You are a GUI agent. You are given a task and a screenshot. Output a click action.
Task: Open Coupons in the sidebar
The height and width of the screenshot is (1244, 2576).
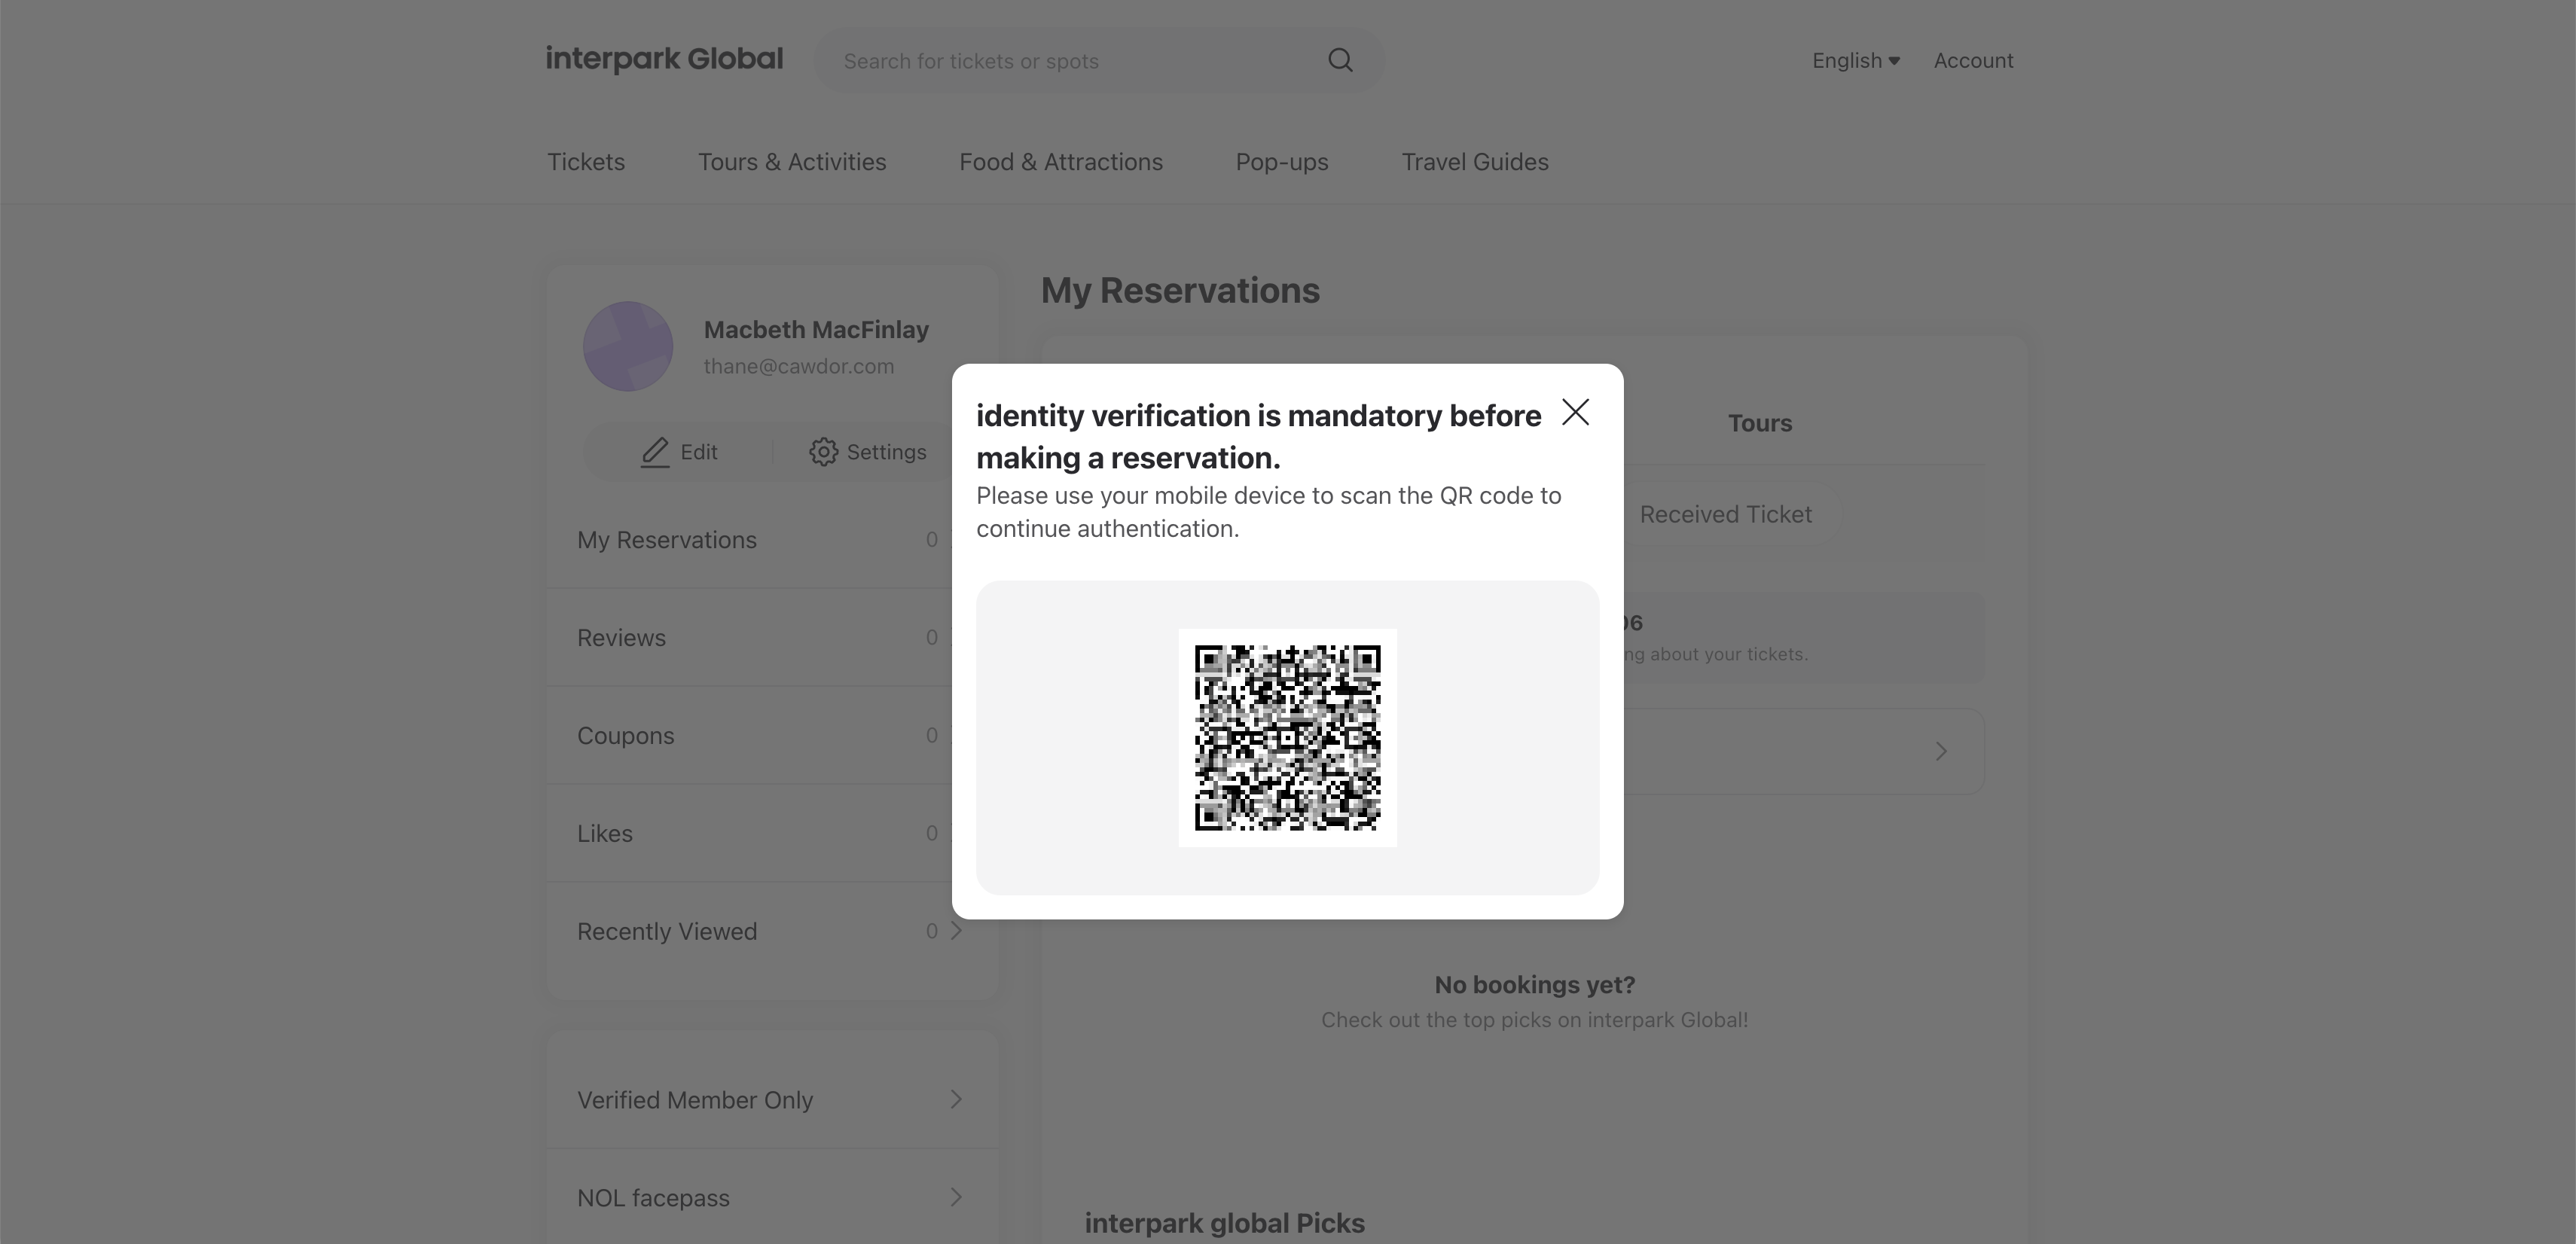point(626,736)
